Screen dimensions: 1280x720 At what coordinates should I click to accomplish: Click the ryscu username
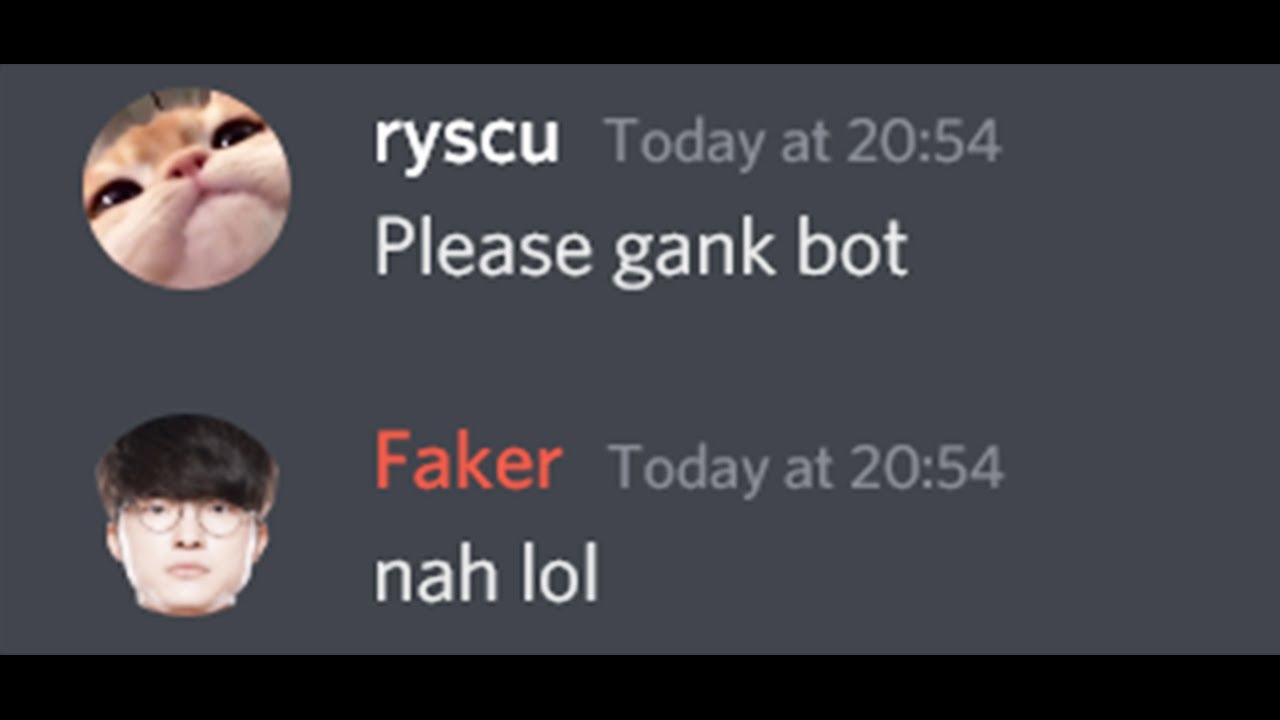(x=466, y=141)
